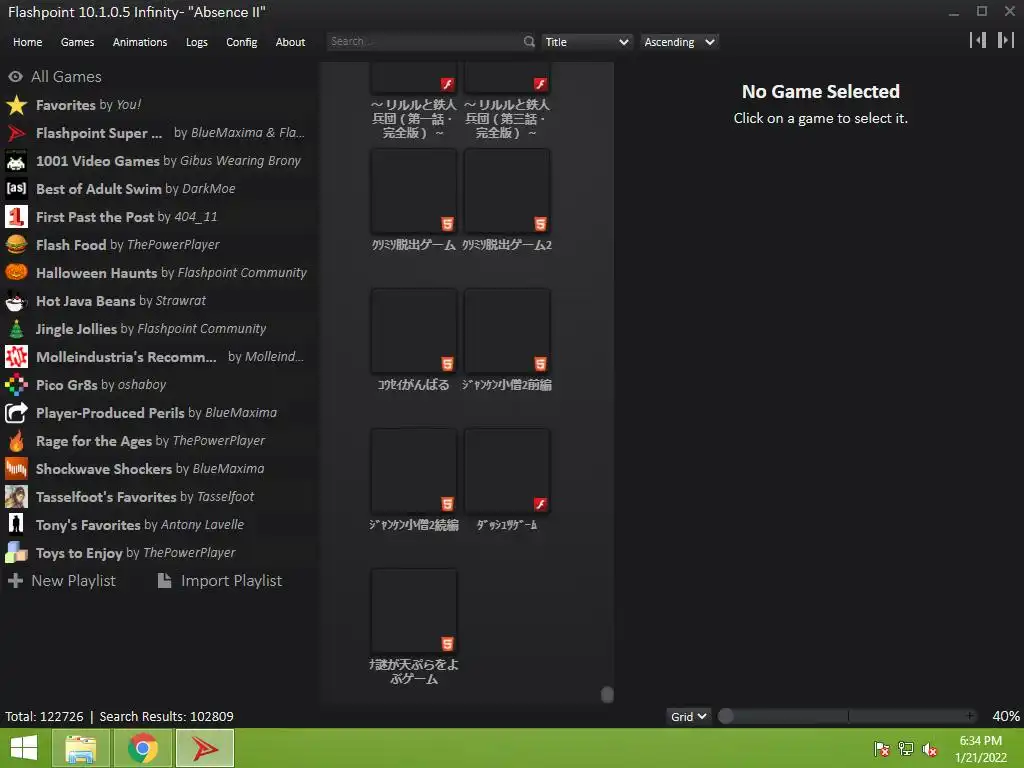1024x768 pixels.
Task: Click the game list vertical scrollbar thumb
Action: 607,694
